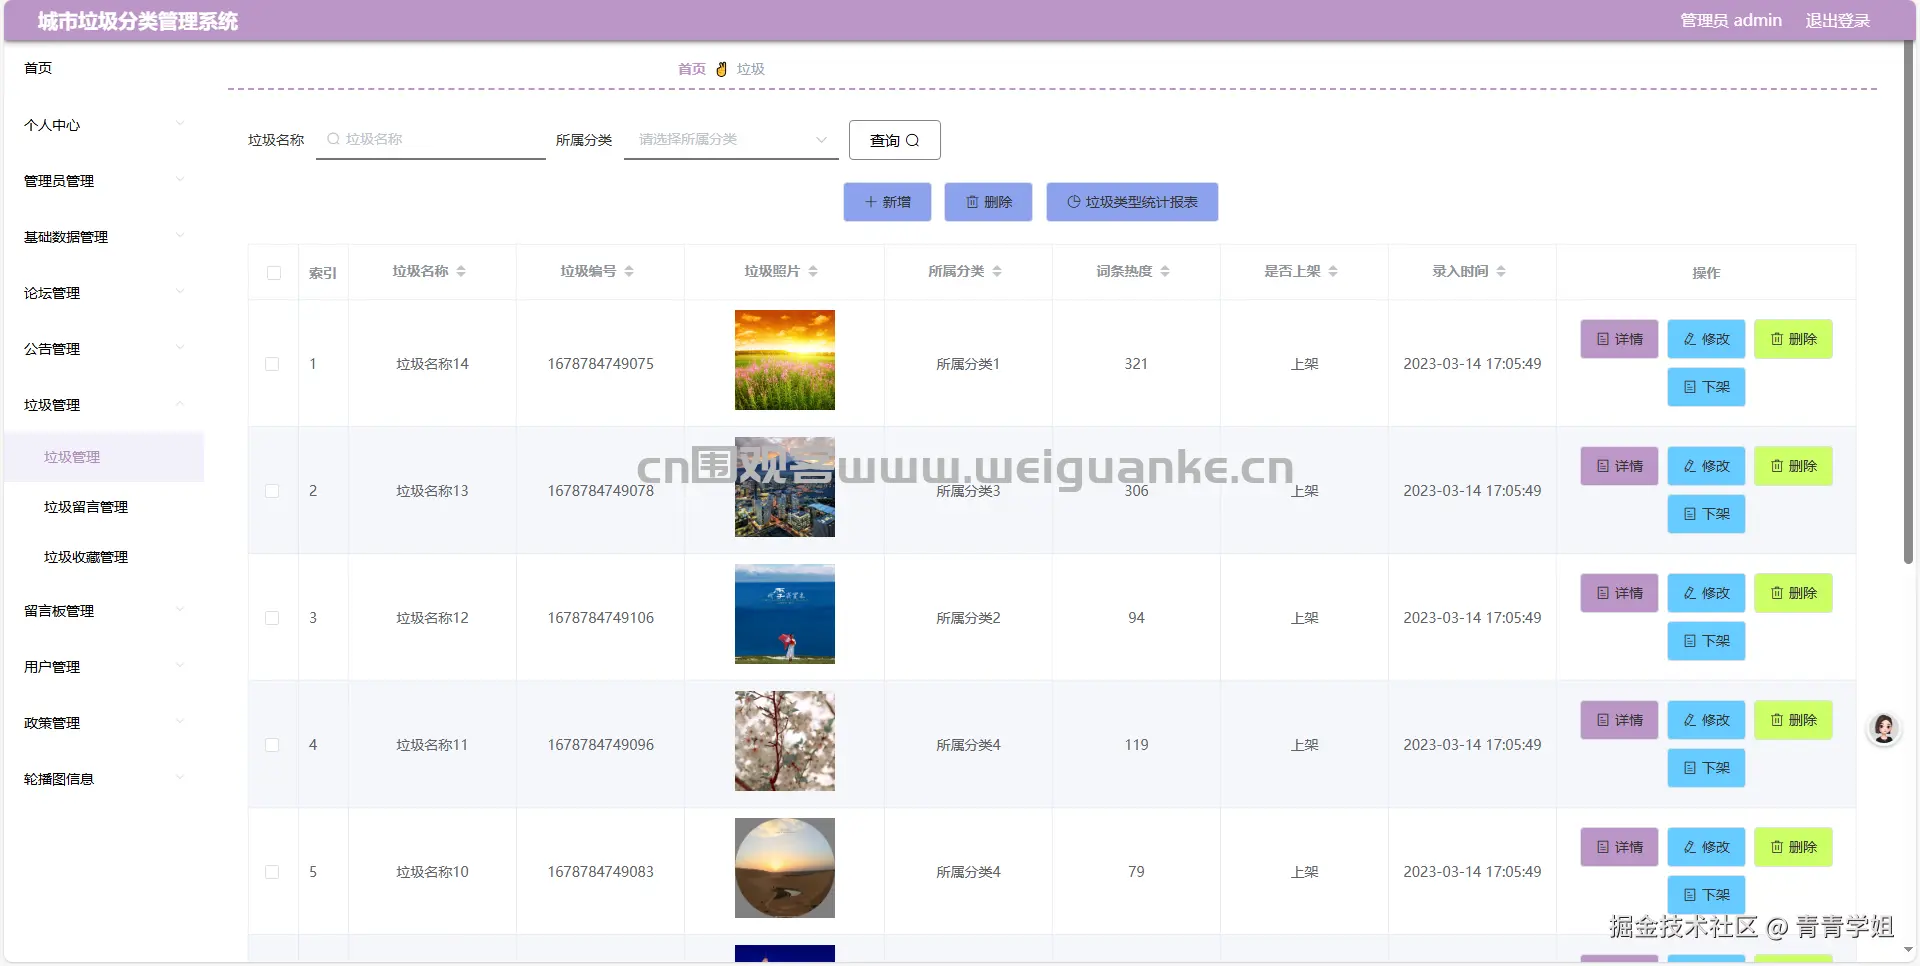Click 下架 for 垃圾名称11
The width and height of the screenshot is (1920, 966).
coord(1706,768)
